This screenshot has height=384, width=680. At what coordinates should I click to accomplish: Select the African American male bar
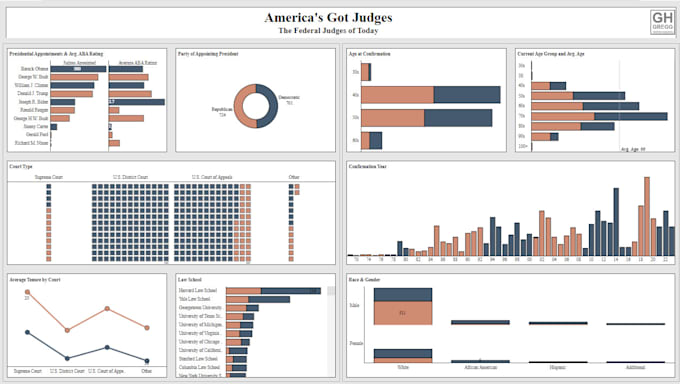[480, 322]
